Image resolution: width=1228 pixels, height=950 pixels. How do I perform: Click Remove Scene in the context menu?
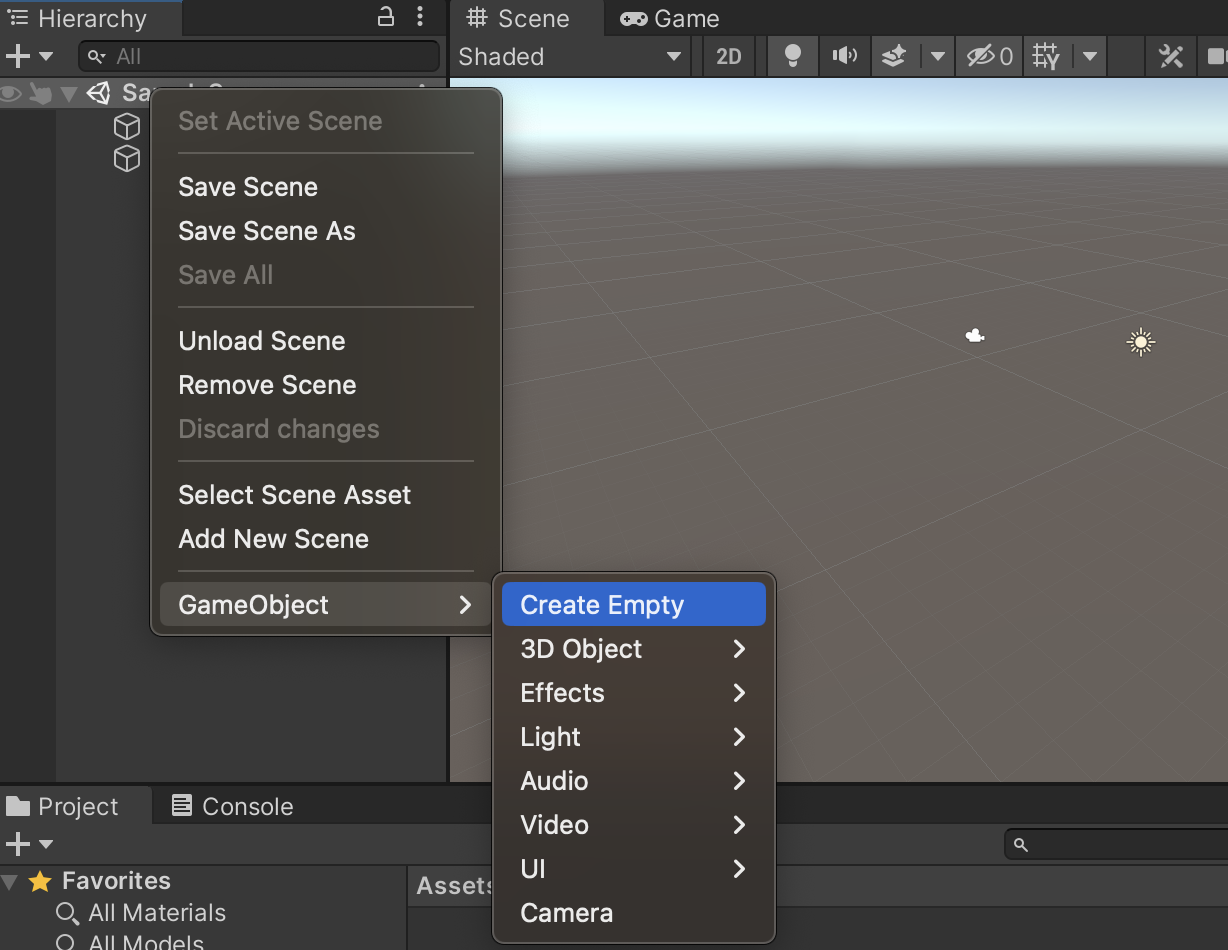pyautogui.click(x=267, y=385)
